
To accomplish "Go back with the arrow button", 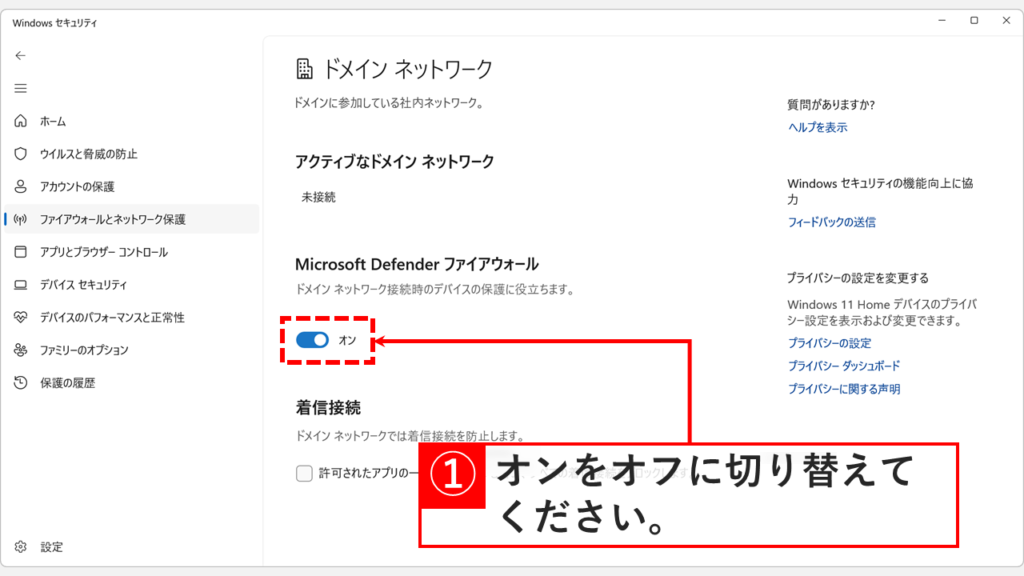I will pos(19,57).
